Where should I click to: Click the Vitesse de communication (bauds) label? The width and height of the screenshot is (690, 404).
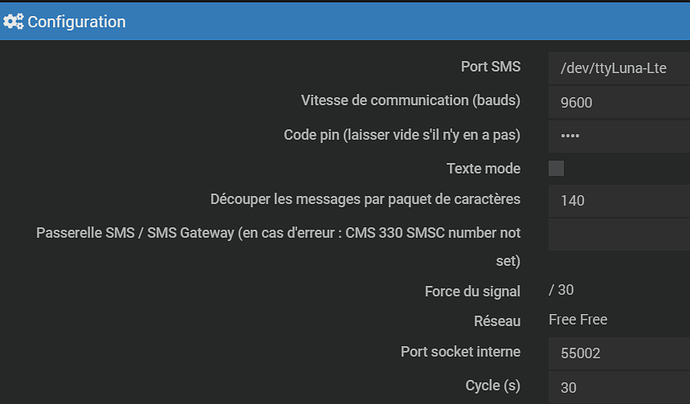411,100
